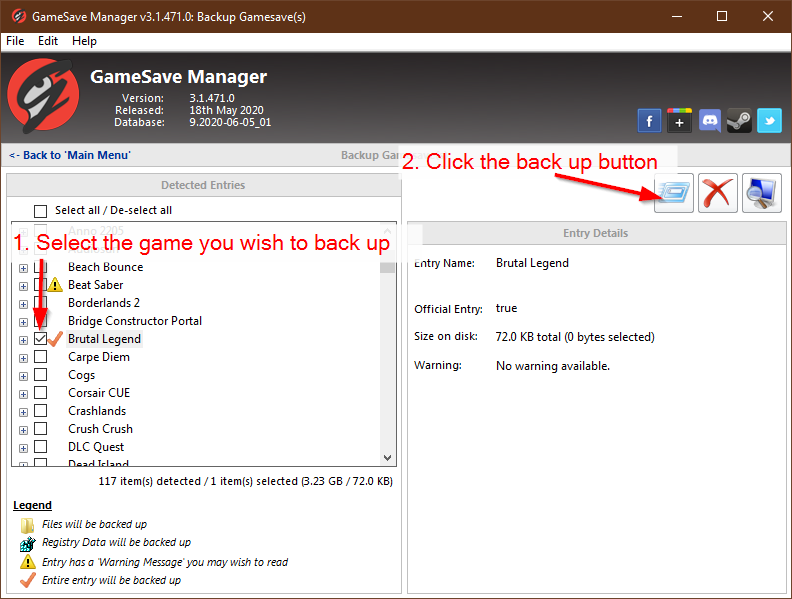Click the entries list scrollbar thumb
The width and height of the screenshot is (792, 599).
click(387, 267)
